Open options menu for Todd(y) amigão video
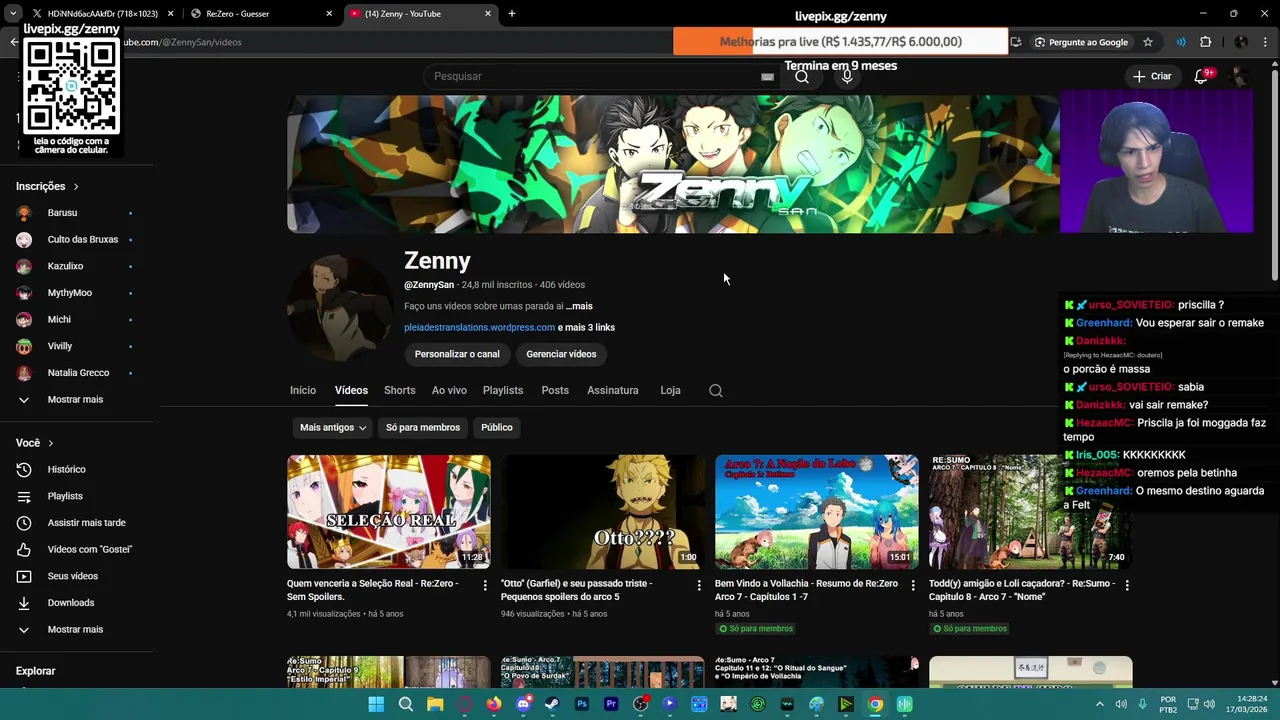Image resolution: width=1280 pixels, height=720 pixels. click(1127, 585)
